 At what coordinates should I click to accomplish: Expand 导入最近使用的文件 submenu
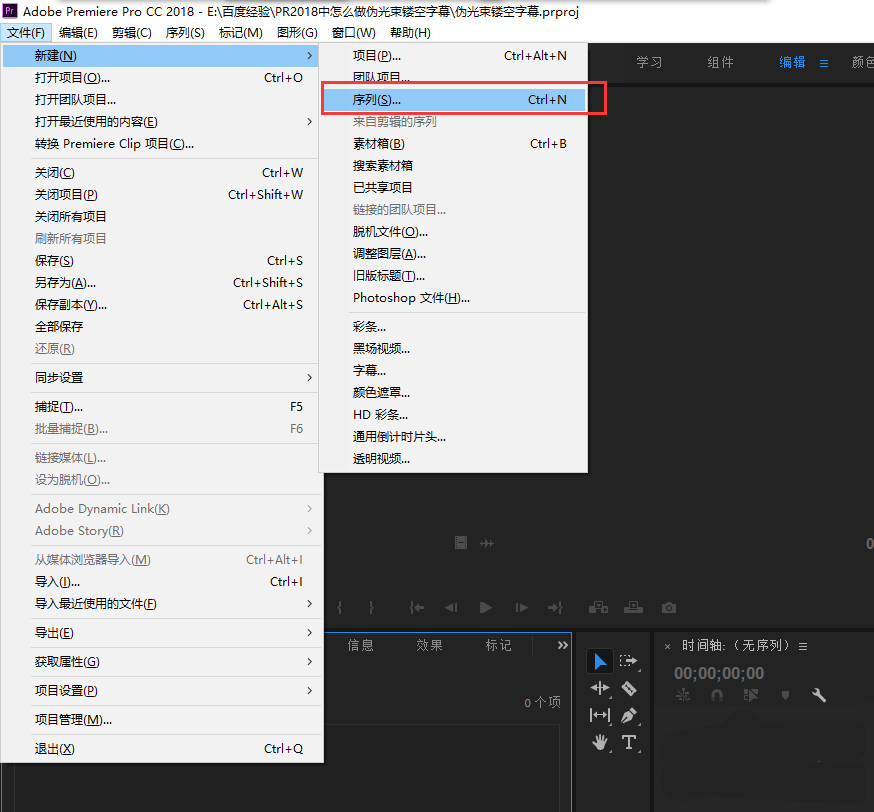161,604
